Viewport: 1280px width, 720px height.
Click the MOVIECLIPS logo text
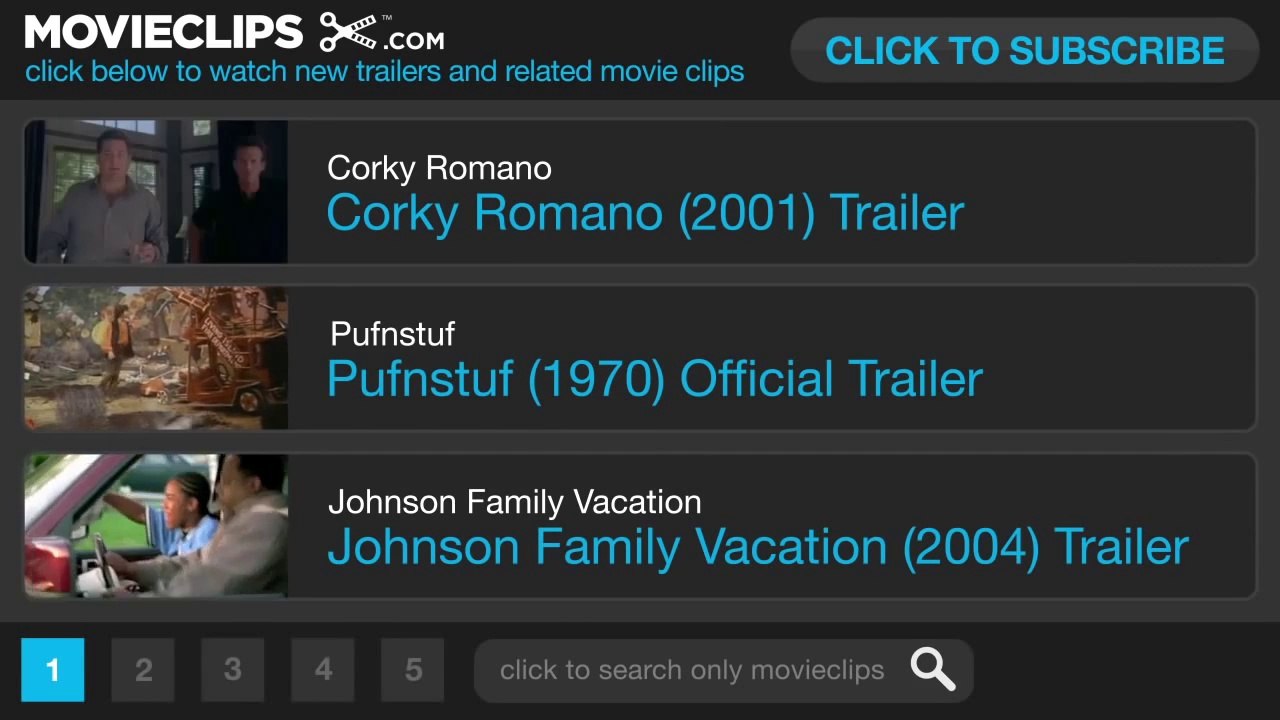pos(163,32)
